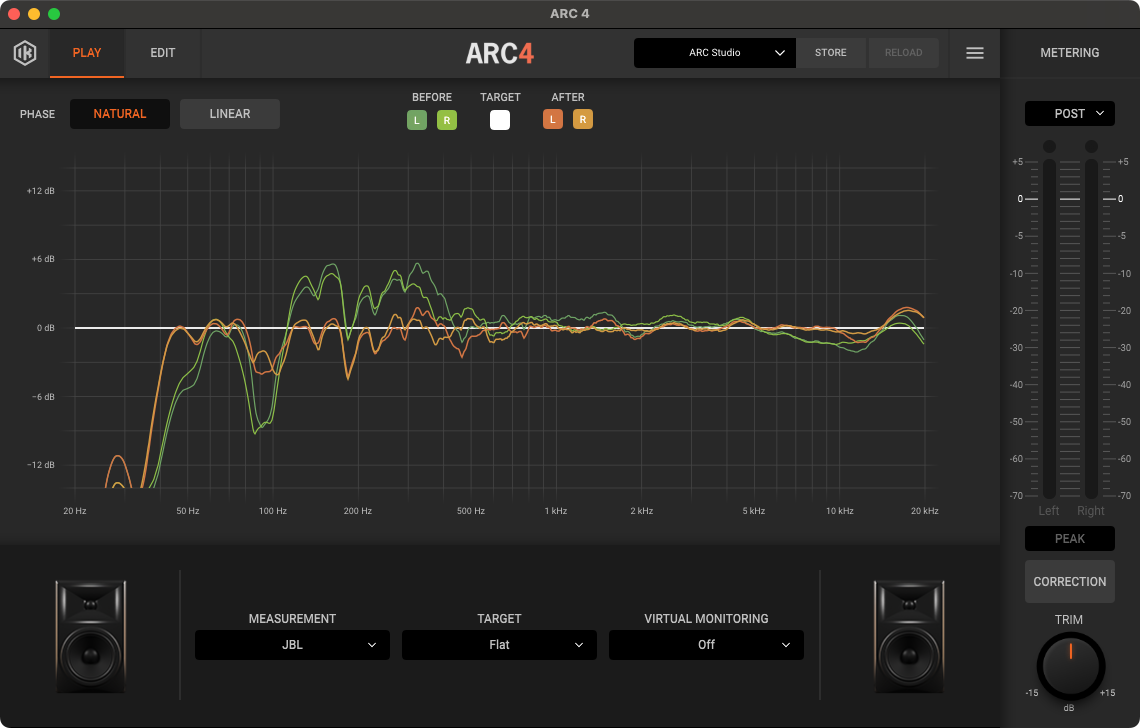Viewport: 1140px width, 728px height.
Task: Open the hamburger menu
Action: [975, 53]
